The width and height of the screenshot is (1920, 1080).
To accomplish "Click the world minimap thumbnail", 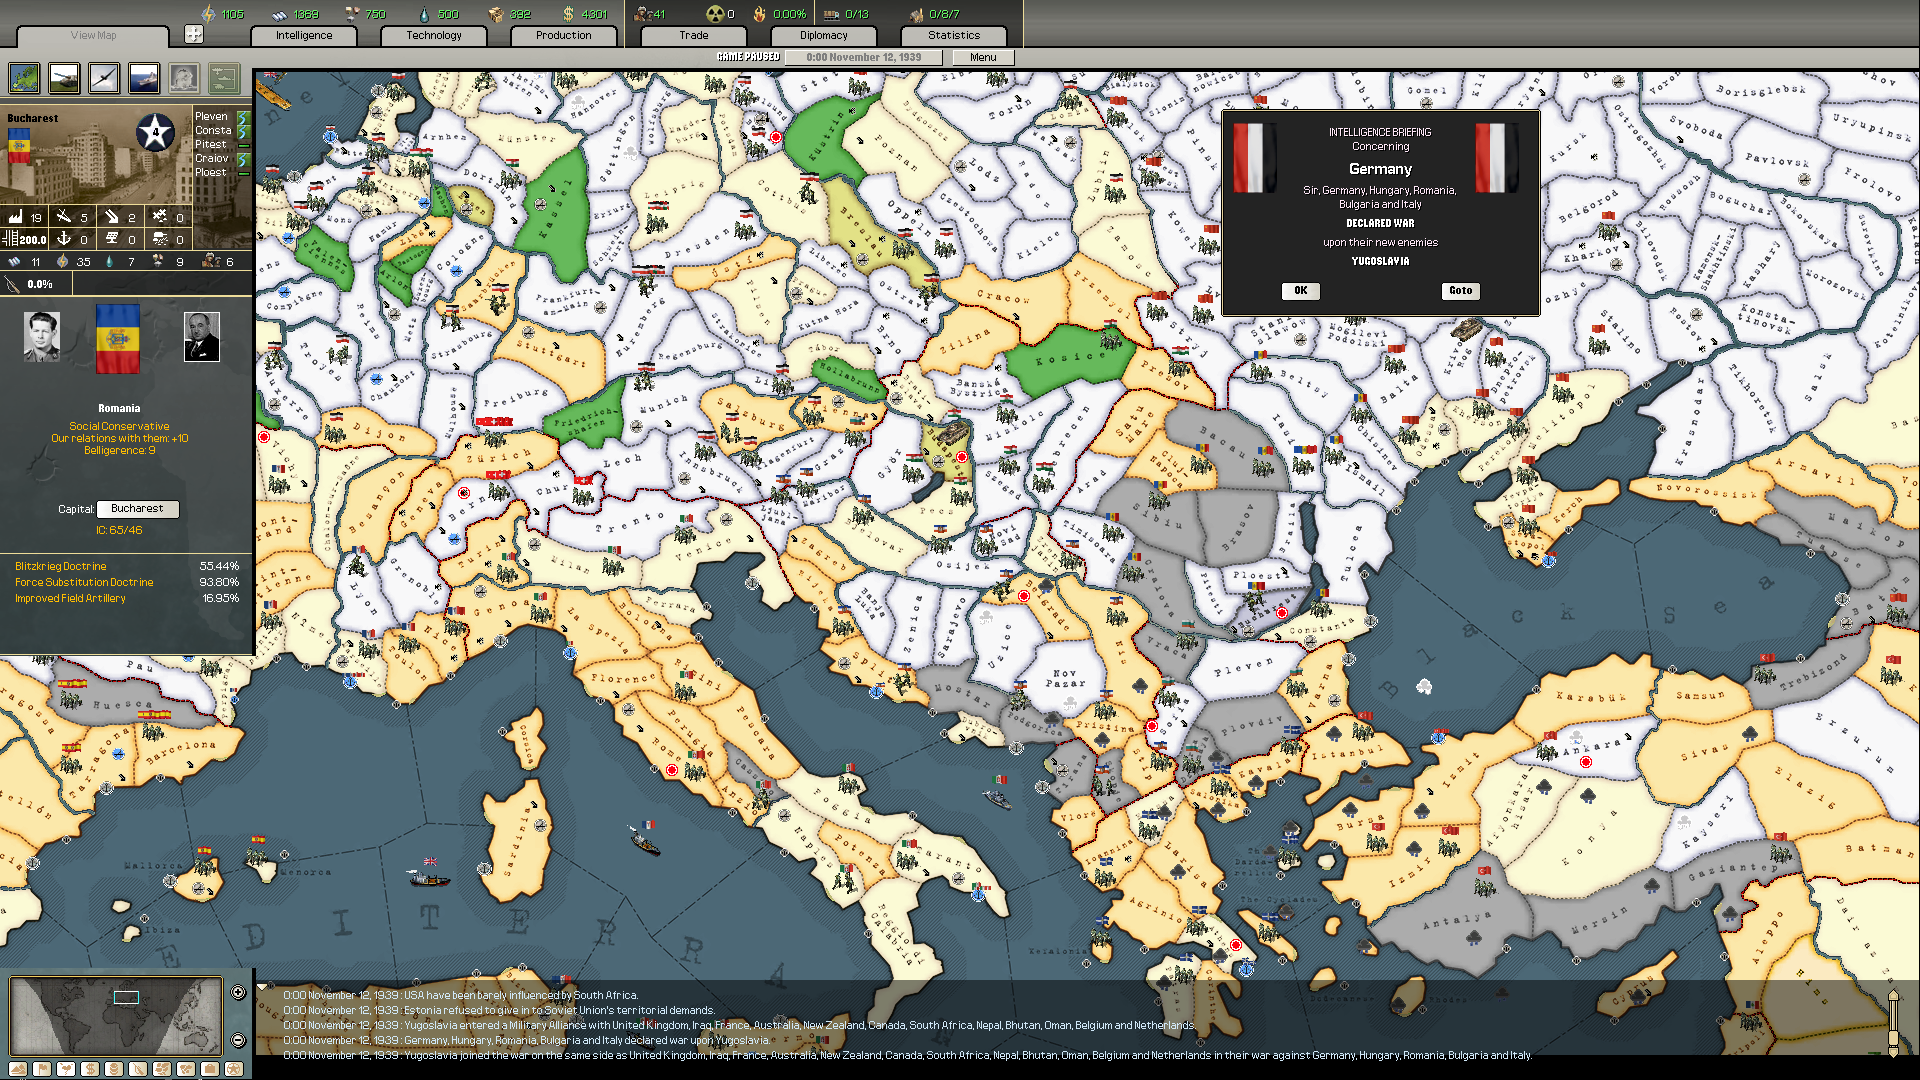I will 115,1017.
